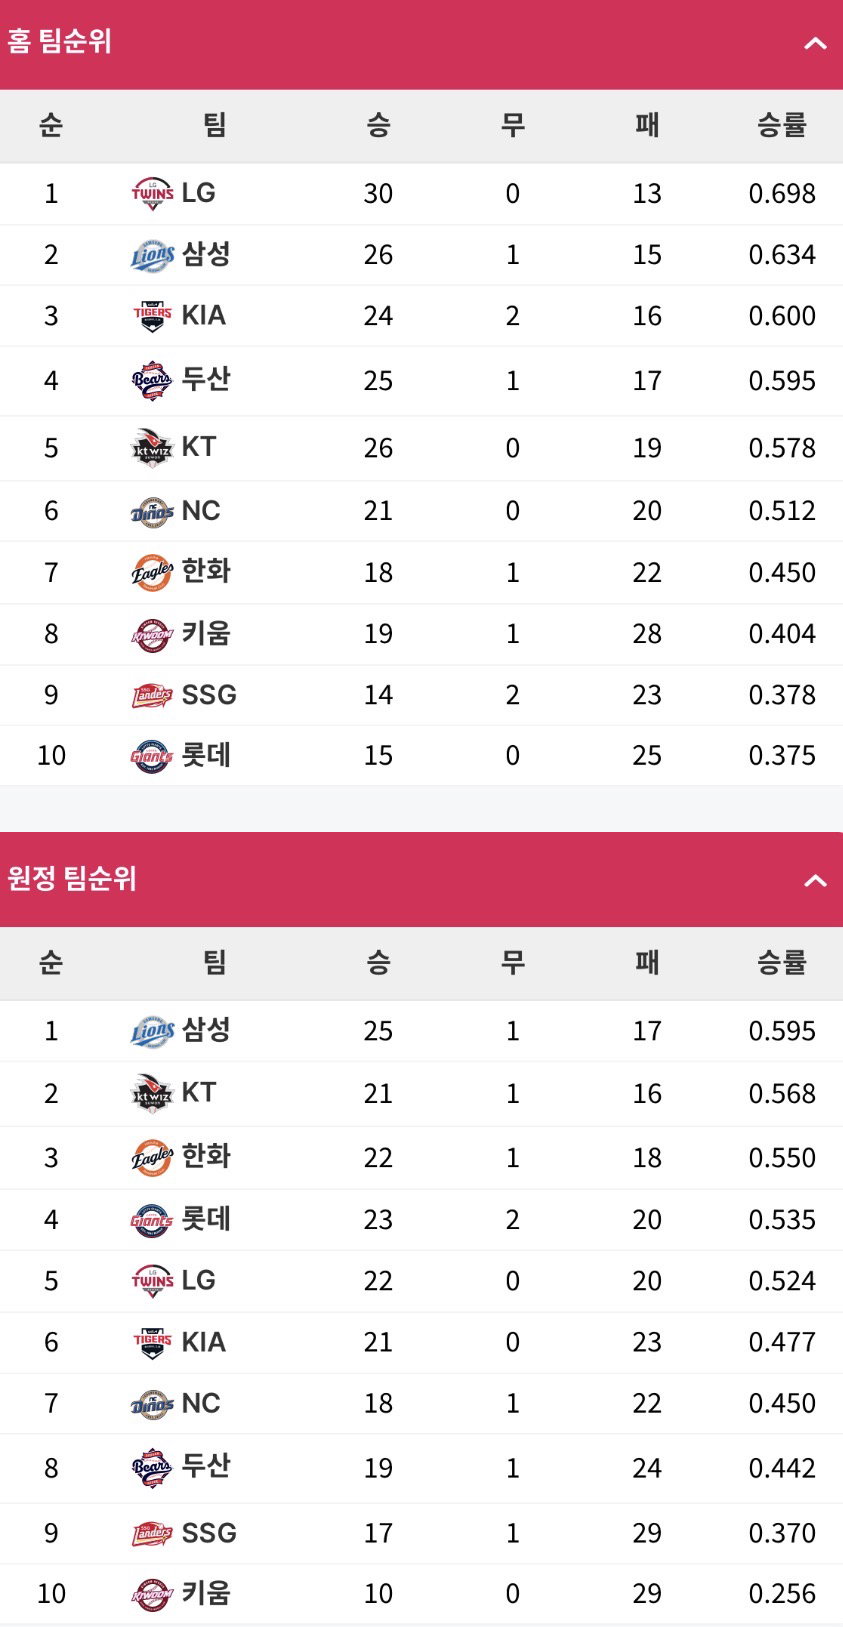Click 키움 logo in away rankings
843x1627 pixels.
click(x=152, y=1594)
